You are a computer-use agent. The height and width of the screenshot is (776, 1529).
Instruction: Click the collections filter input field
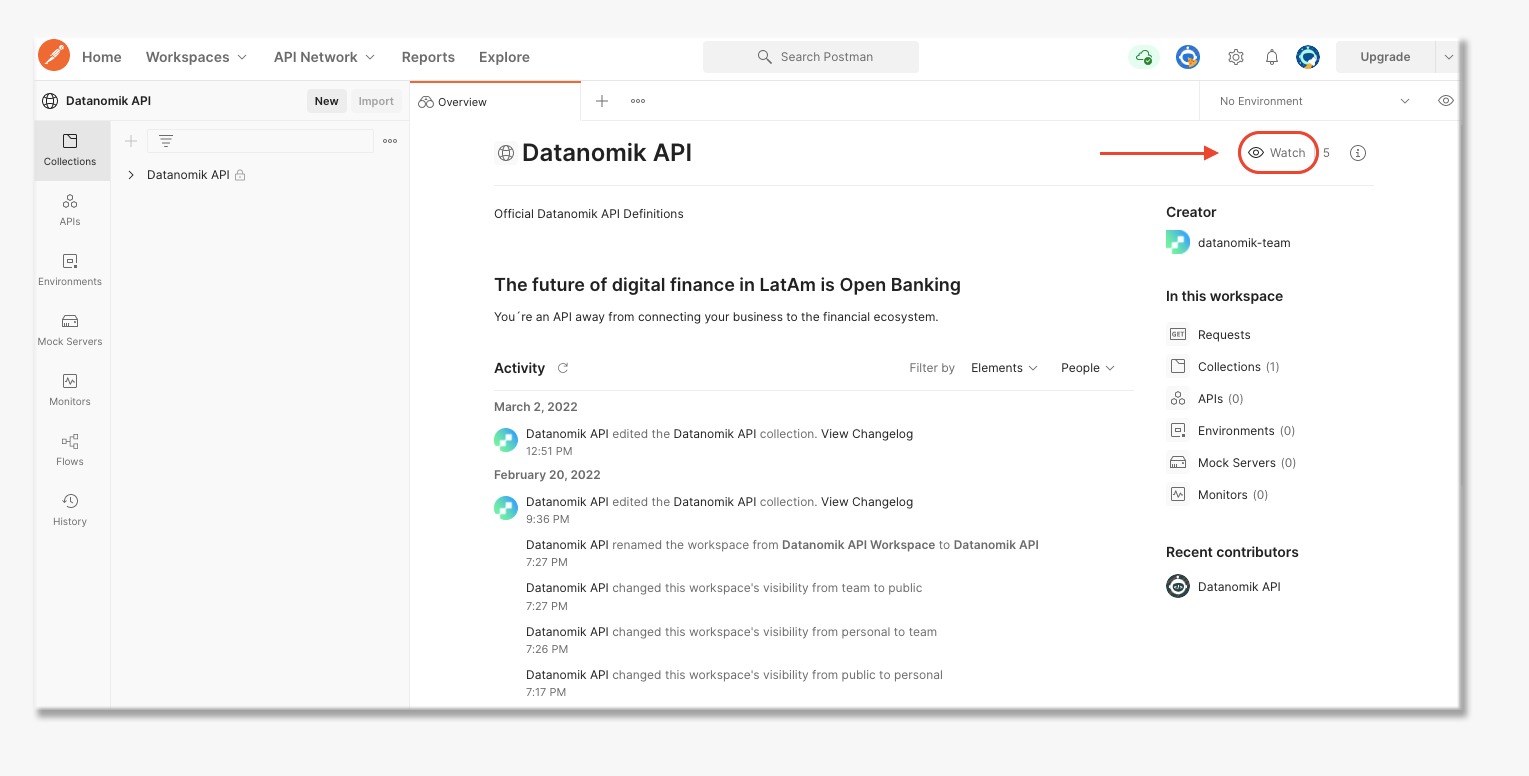pos(260,141)
